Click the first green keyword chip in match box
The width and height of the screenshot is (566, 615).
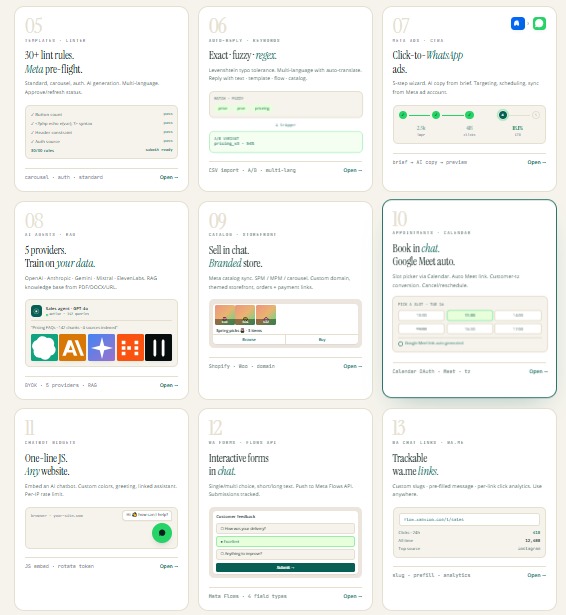(223, 109)
